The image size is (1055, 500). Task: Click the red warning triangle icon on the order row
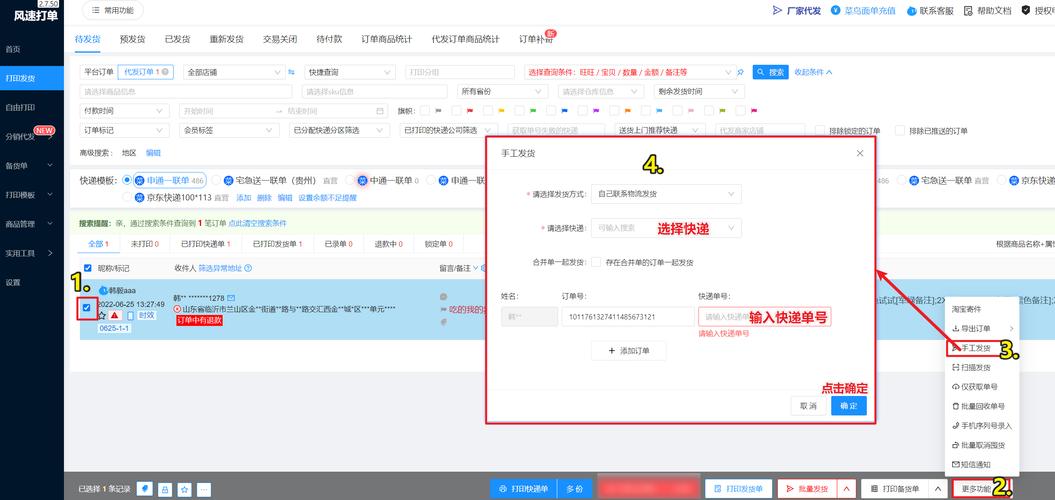click(x=115, y=315)
